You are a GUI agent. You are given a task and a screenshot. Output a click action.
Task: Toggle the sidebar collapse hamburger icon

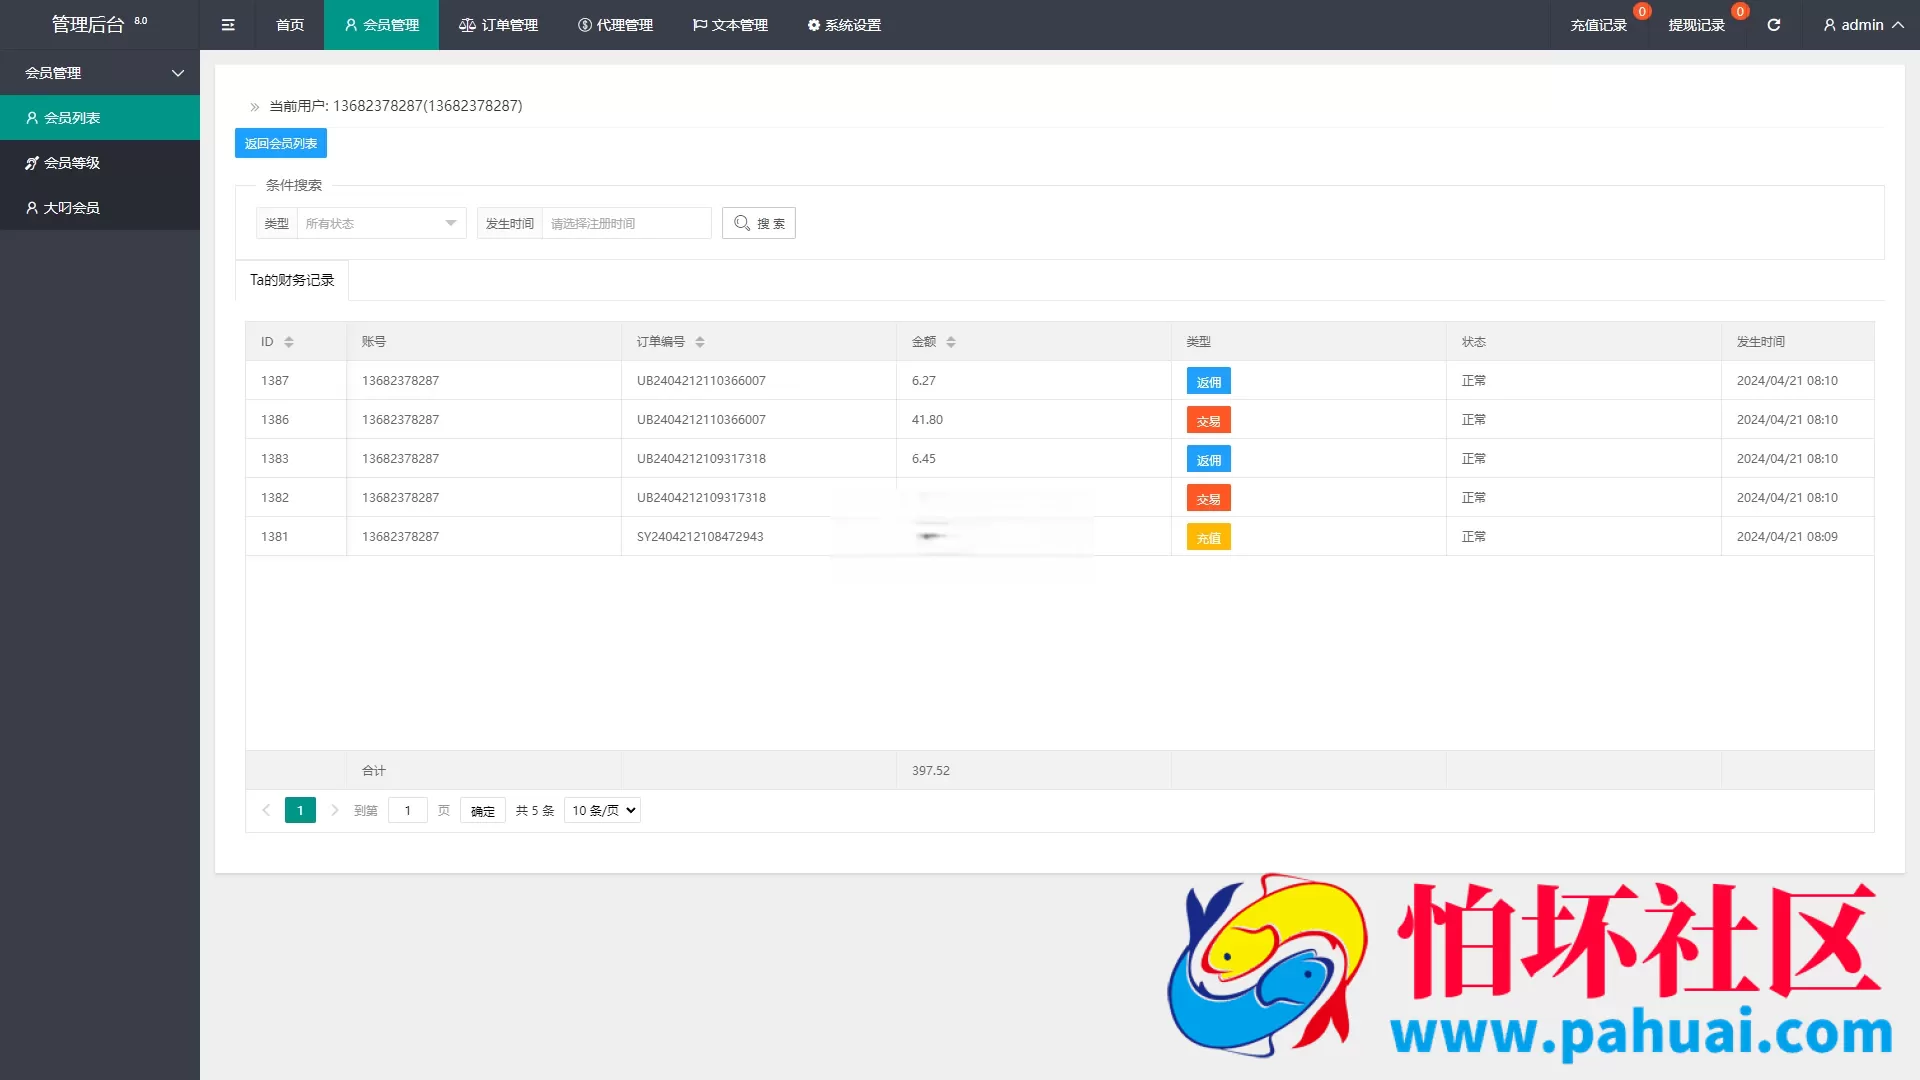(x=228, y=25)
